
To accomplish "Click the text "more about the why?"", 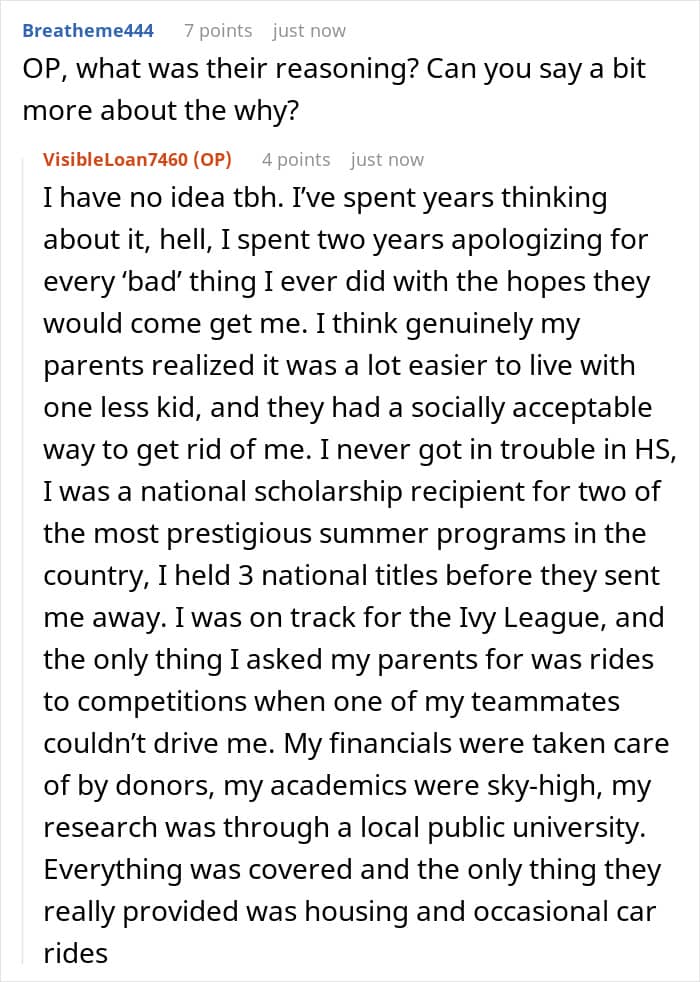I will [x=160, y=109].
